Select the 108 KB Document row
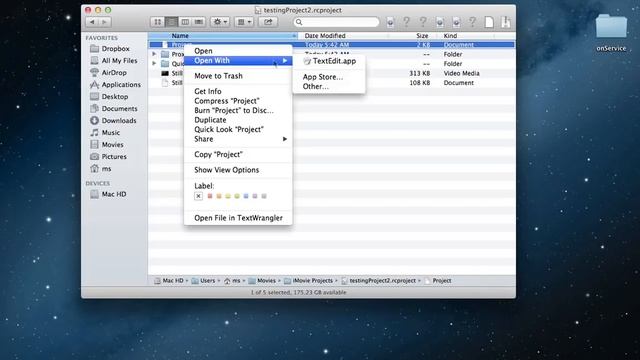 [x=331, y=83]
